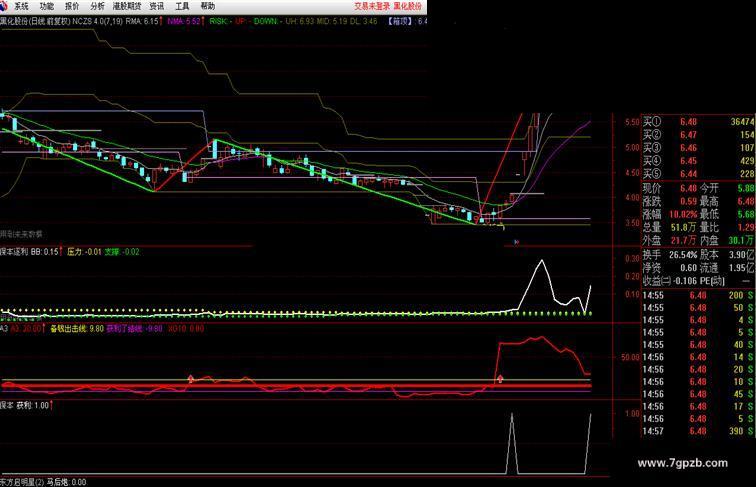
Task: Click the 4.00 price axis label
Action: tap(632, 198)
